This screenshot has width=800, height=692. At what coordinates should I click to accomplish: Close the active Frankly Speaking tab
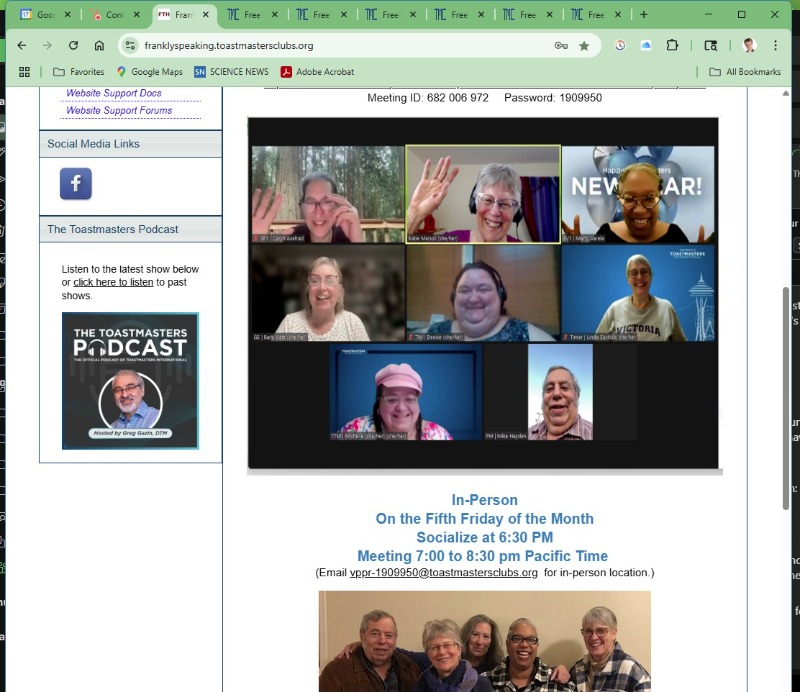[x=206, y=15]
